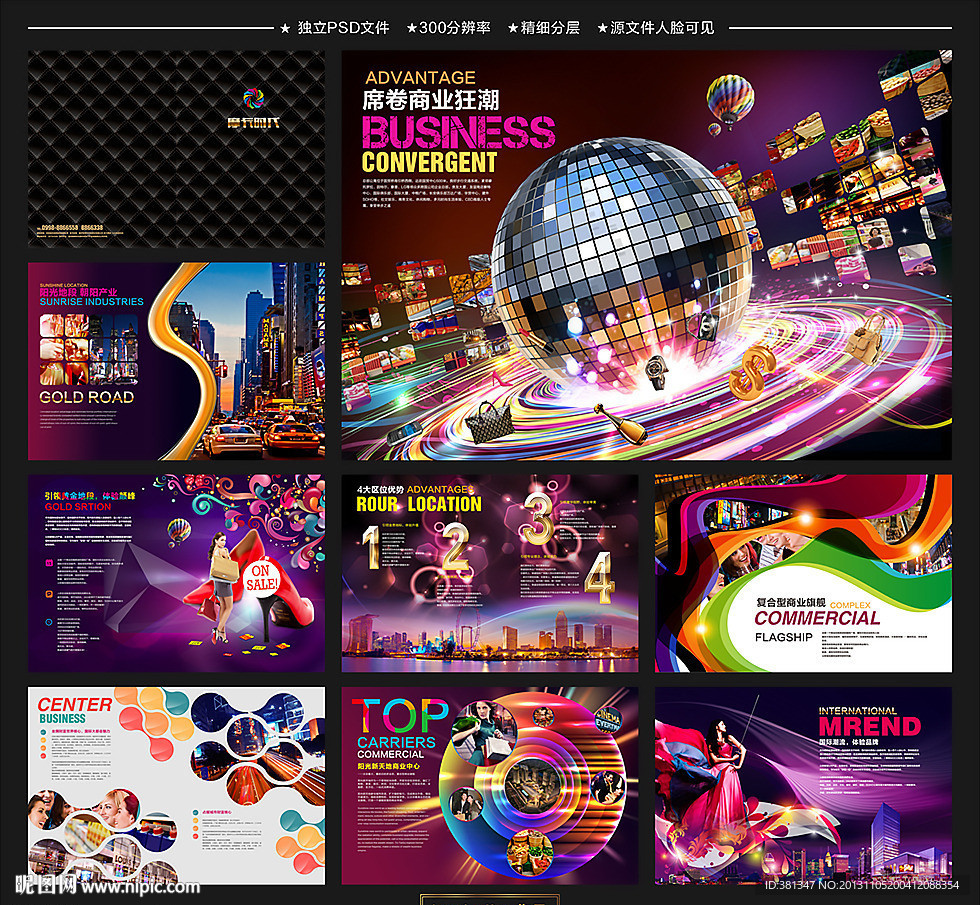Screen dimensions: 980x905
Task: Click the header text "300分辨率"
Action: (454, 28)
